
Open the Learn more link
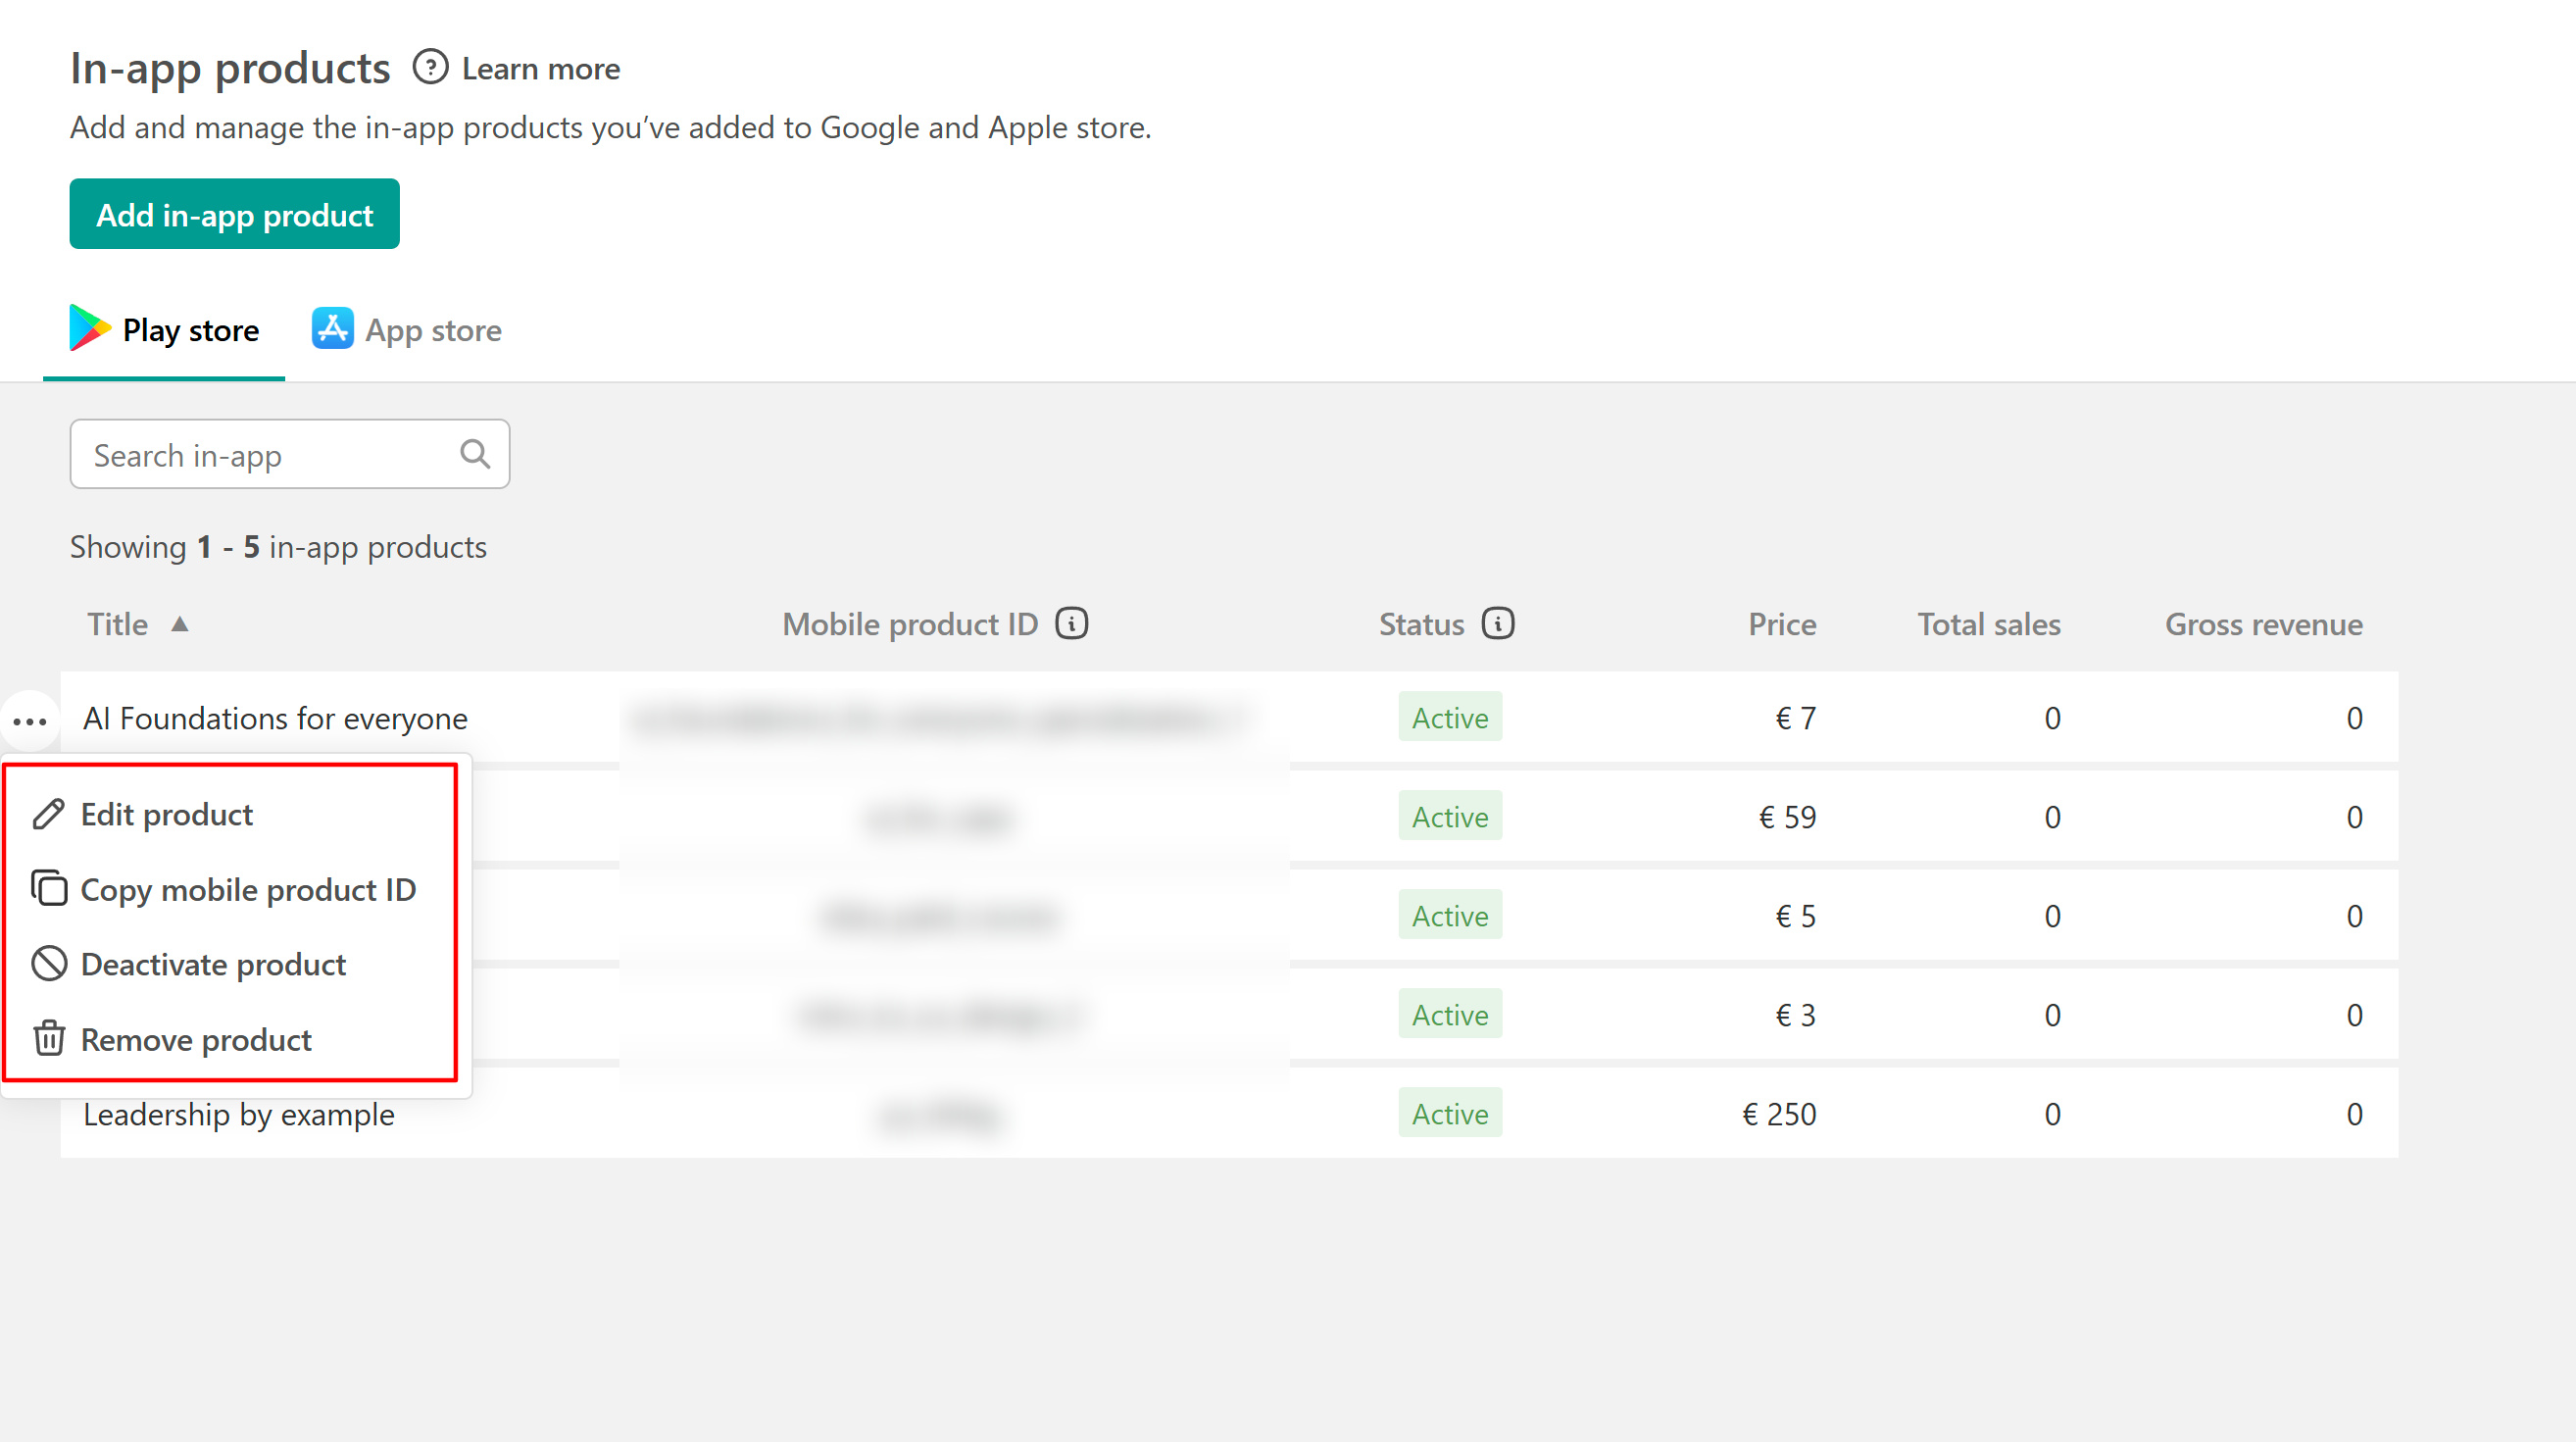[x=540, y=69]
